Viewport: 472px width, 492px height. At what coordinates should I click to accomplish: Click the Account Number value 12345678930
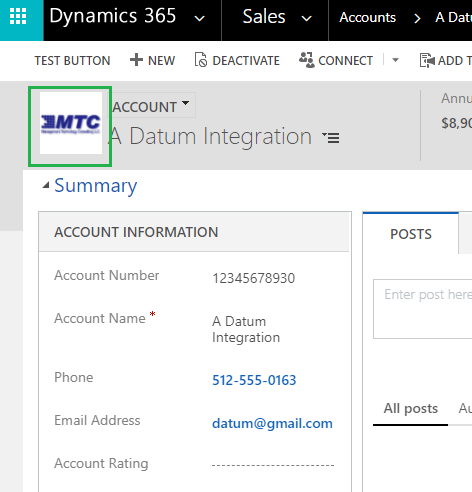254,278
